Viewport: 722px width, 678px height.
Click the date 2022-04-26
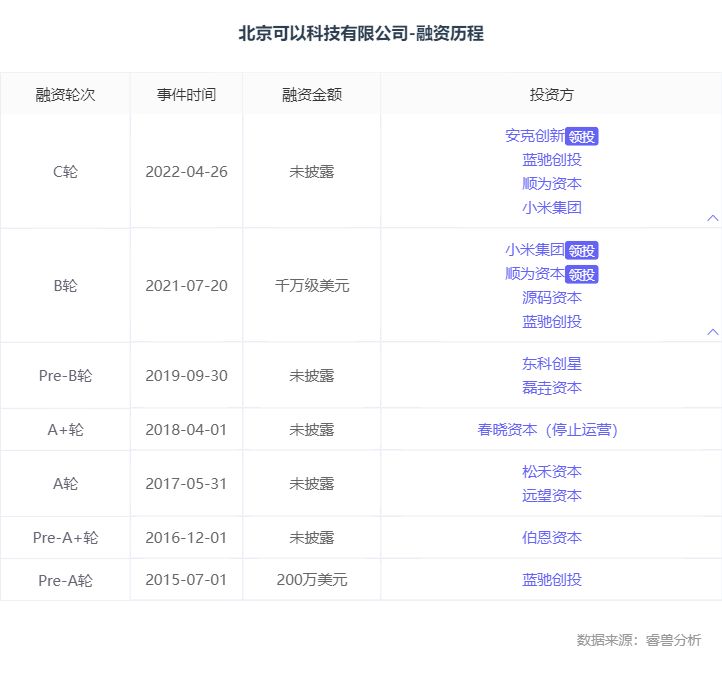tap(186, 172)
